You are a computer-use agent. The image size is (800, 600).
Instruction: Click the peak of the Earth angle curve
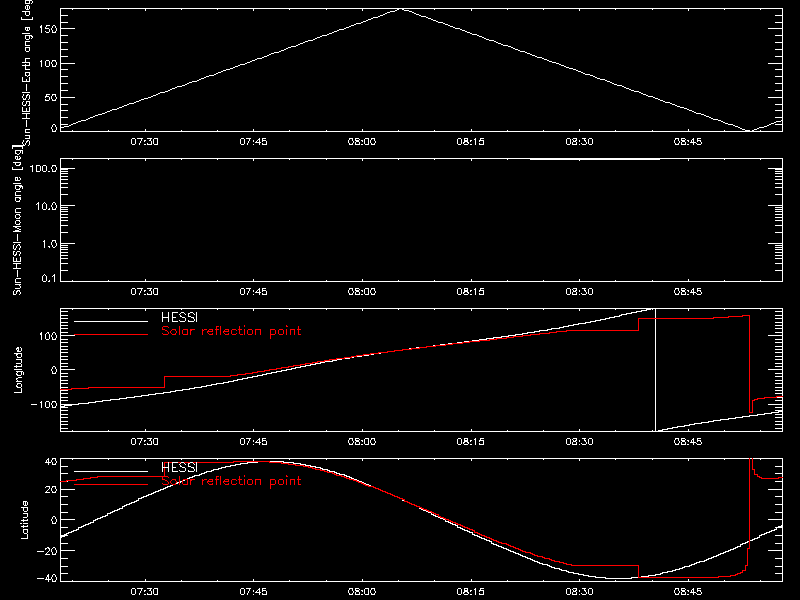tap(402, 9)
